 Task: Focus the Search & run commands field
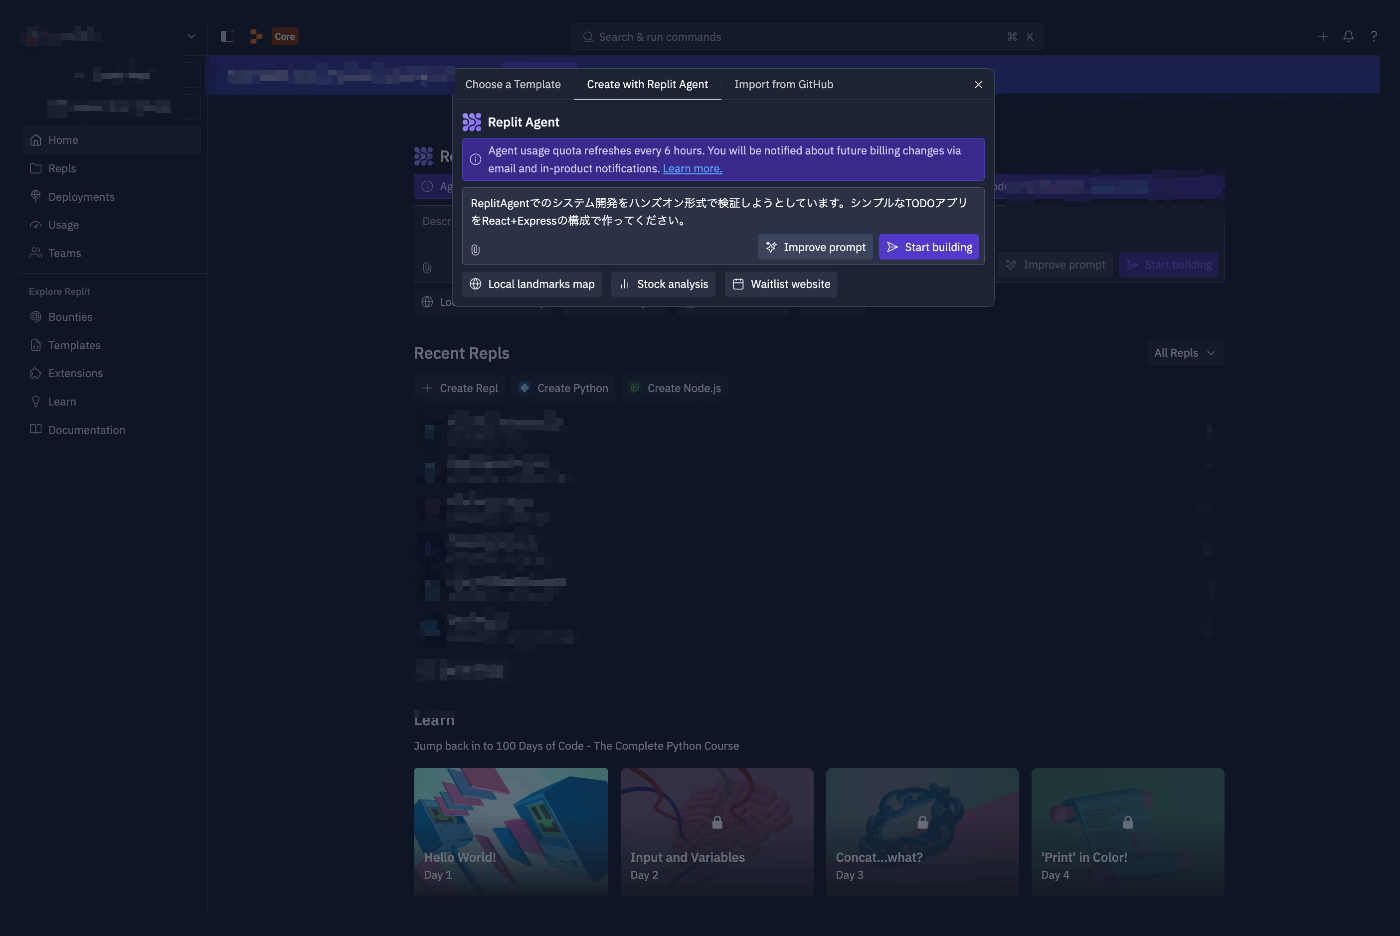[807, 37]
